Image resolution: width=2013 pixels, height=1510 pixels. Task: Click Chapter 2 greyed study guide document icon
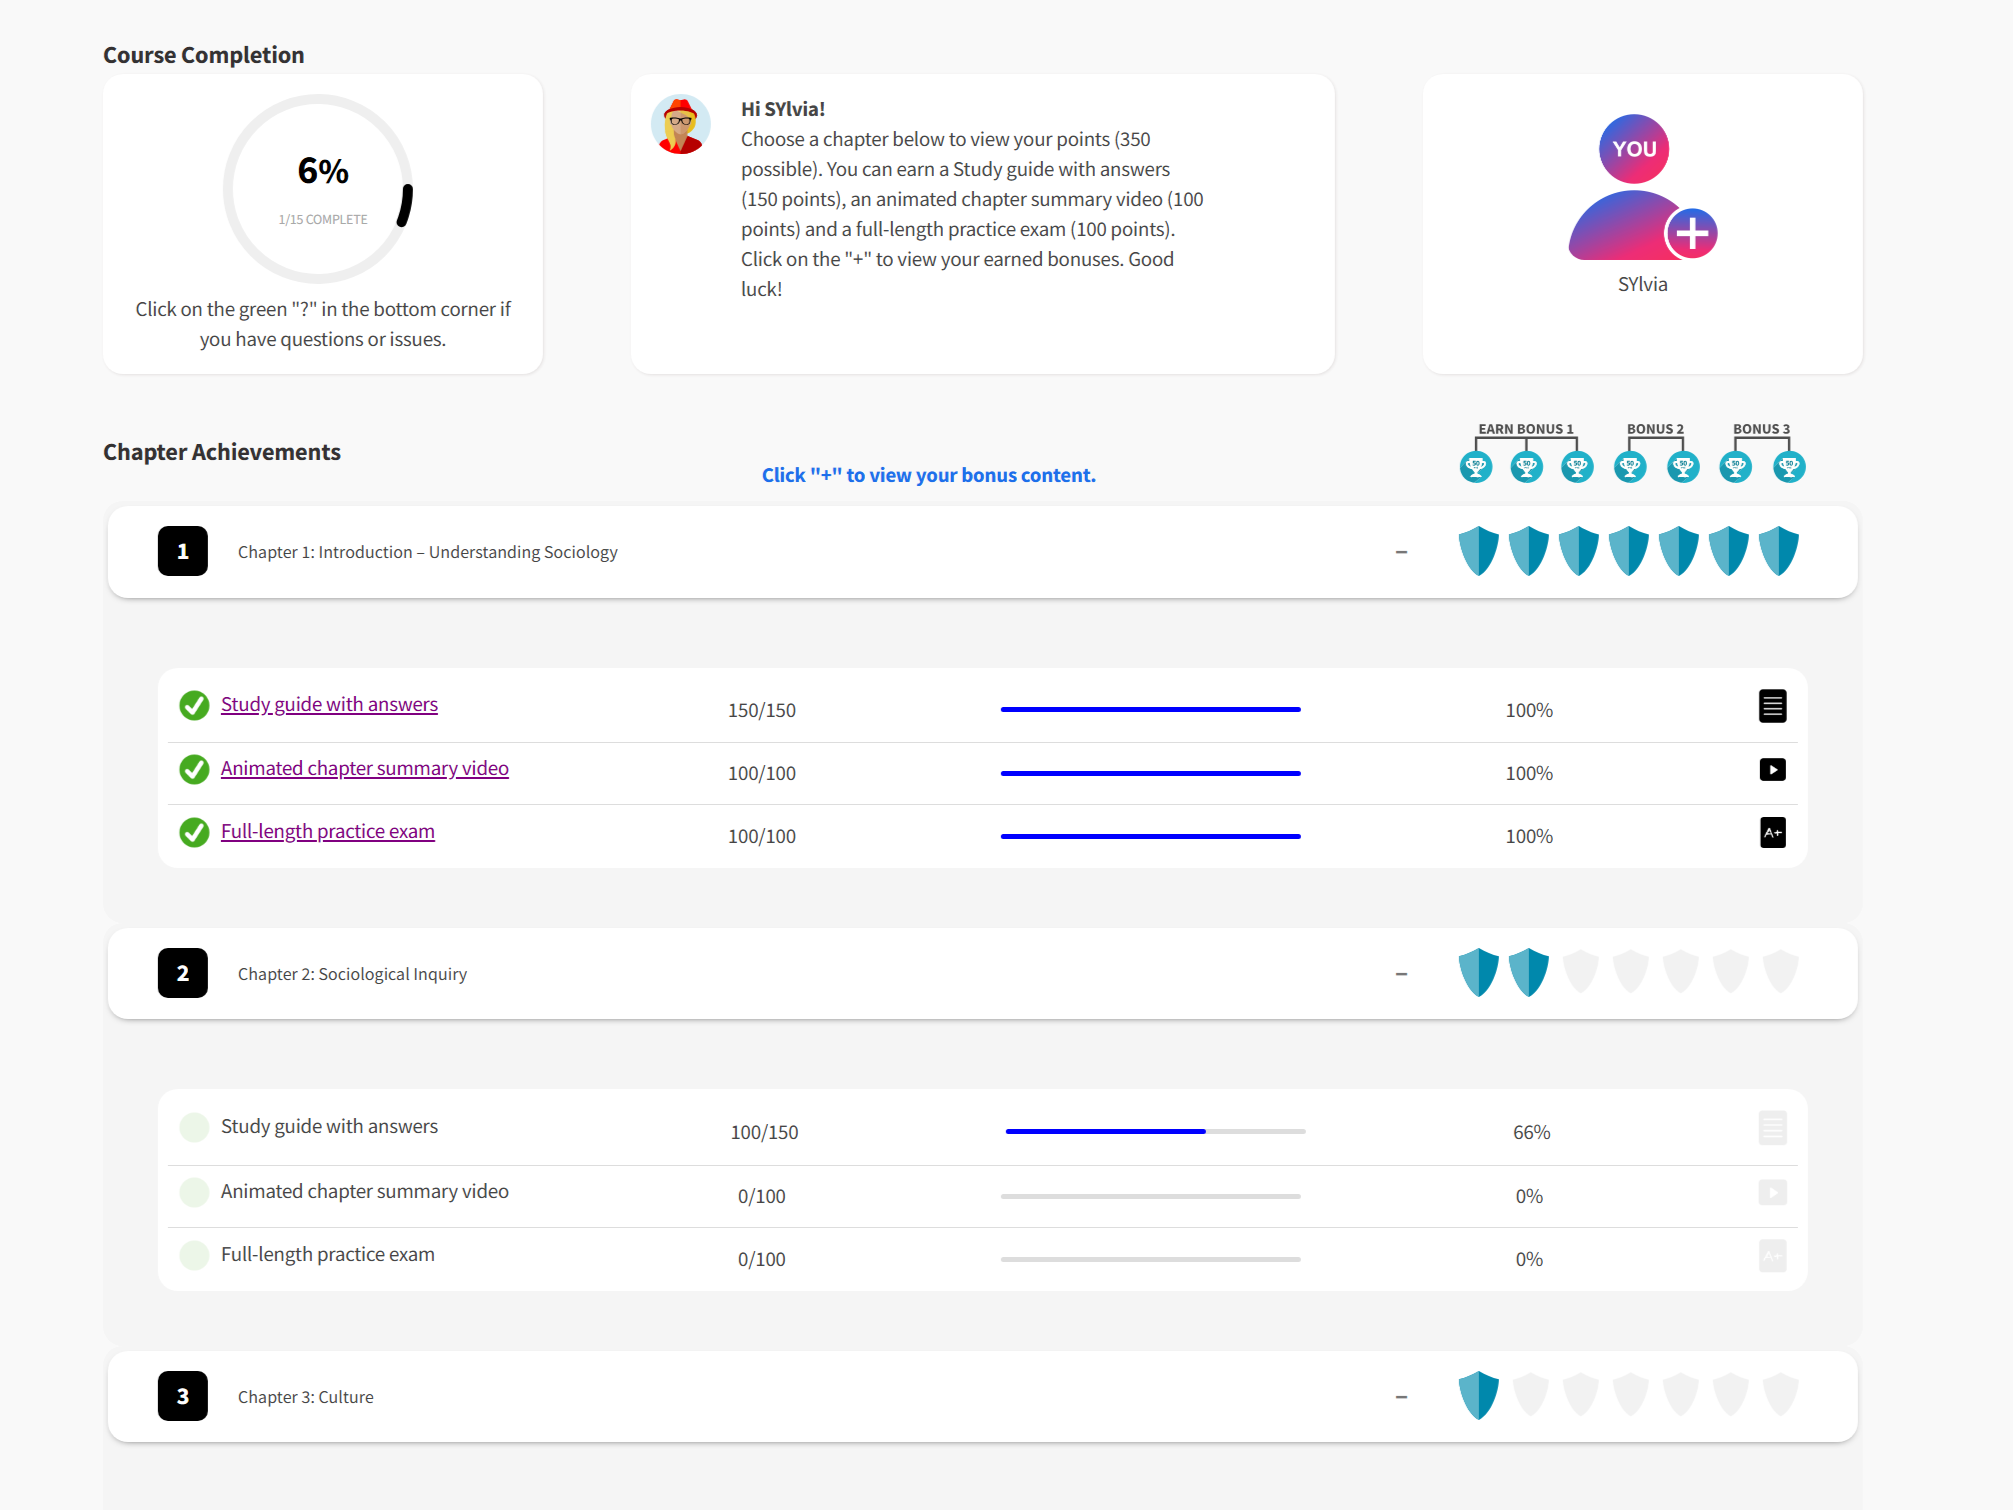click(1773, 1128)
